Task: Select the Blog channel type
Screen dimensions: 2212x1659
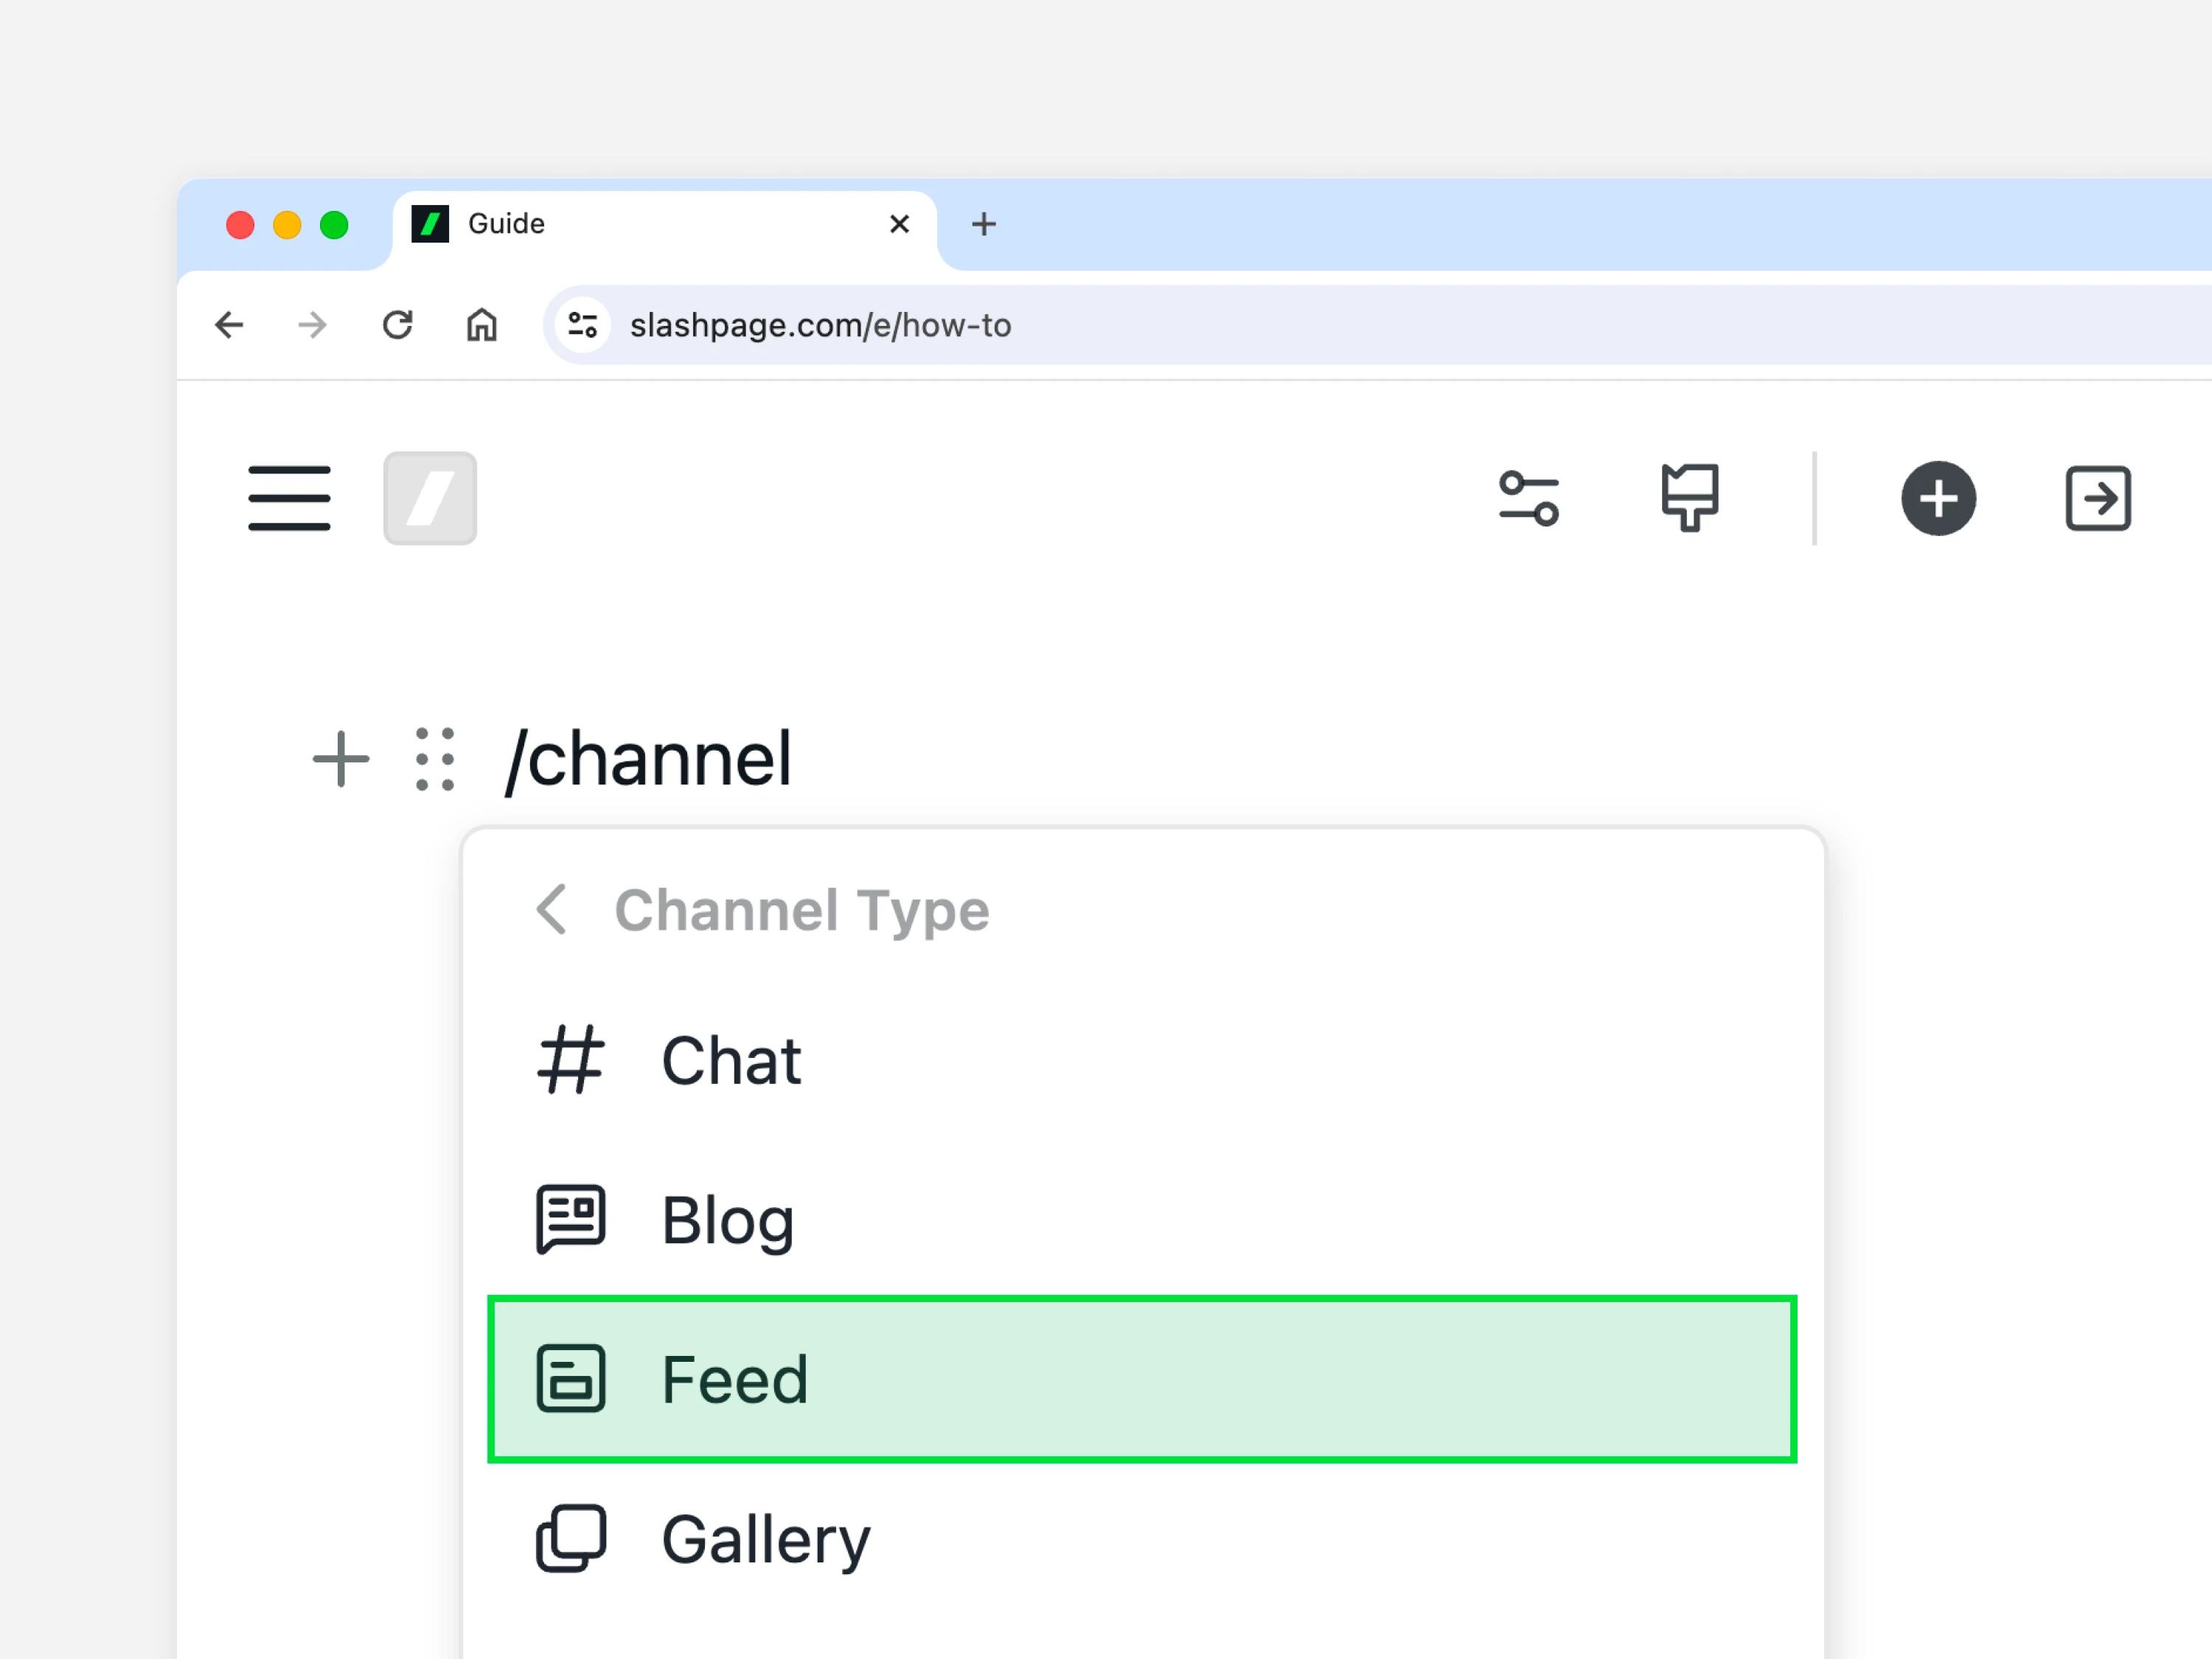Action: point(1142,1220)
